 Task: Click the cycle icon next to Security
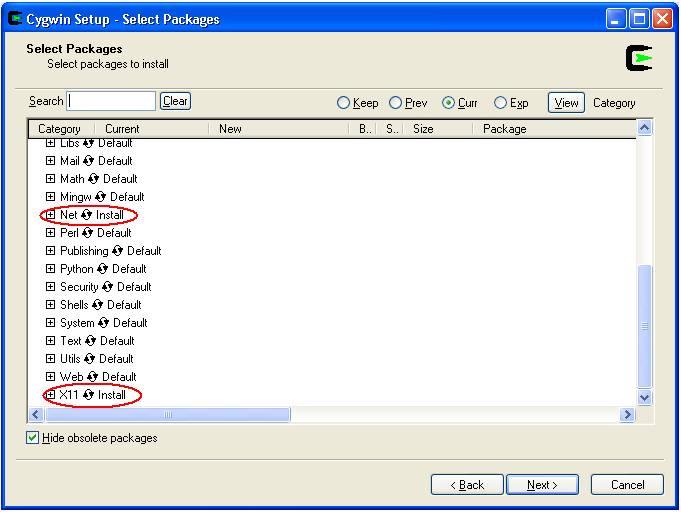108,287
